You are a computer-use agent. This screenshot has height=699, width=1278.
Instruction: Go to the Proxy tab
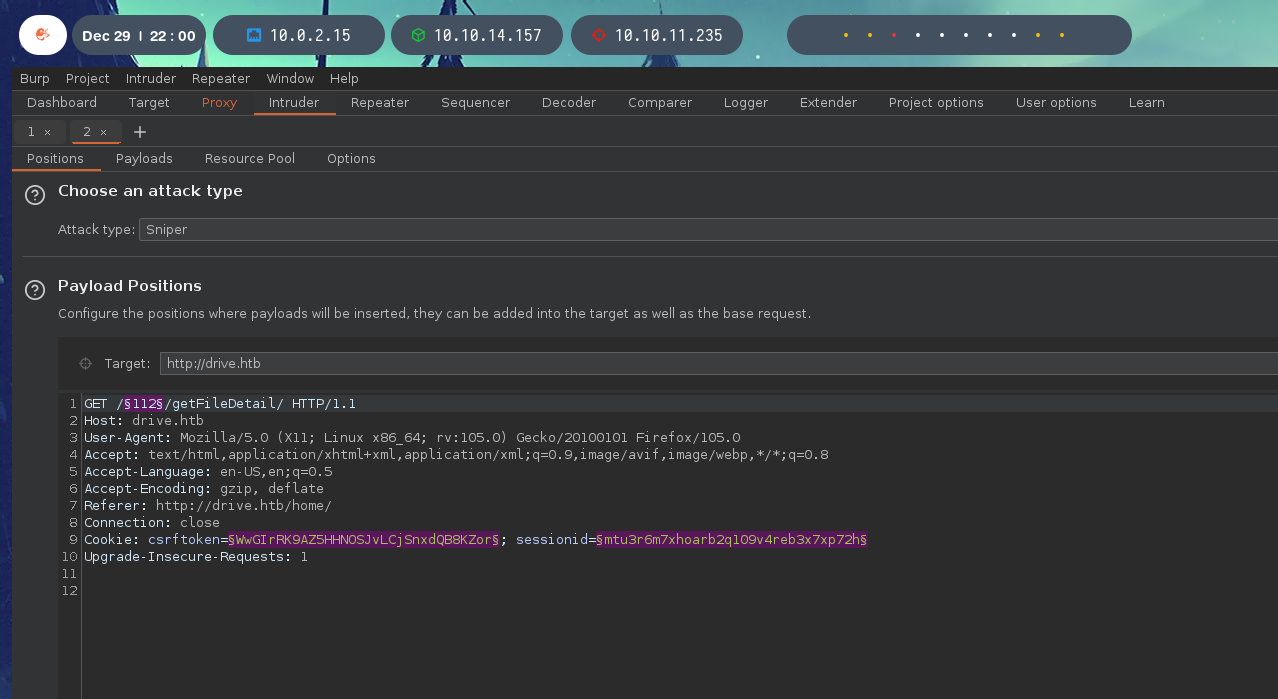[219, 102]
